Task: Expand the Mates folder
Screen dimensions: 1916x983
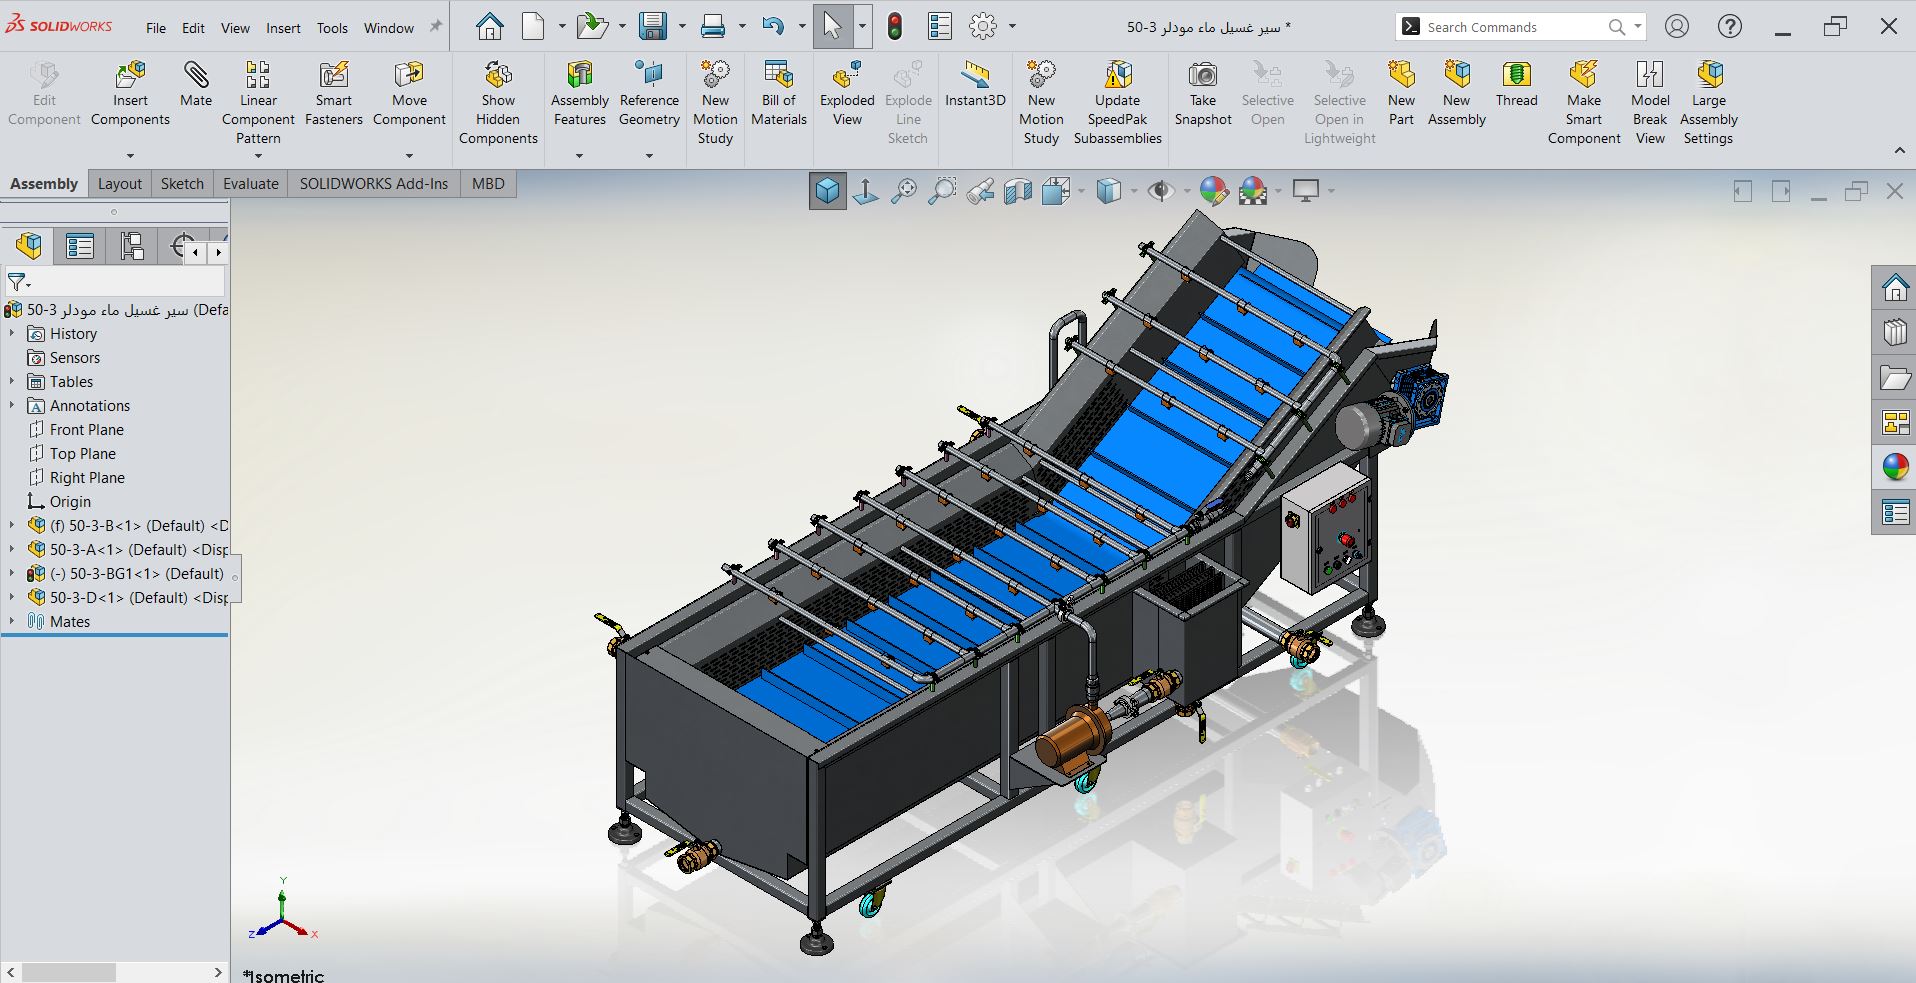Action: (x=12, y=621)
